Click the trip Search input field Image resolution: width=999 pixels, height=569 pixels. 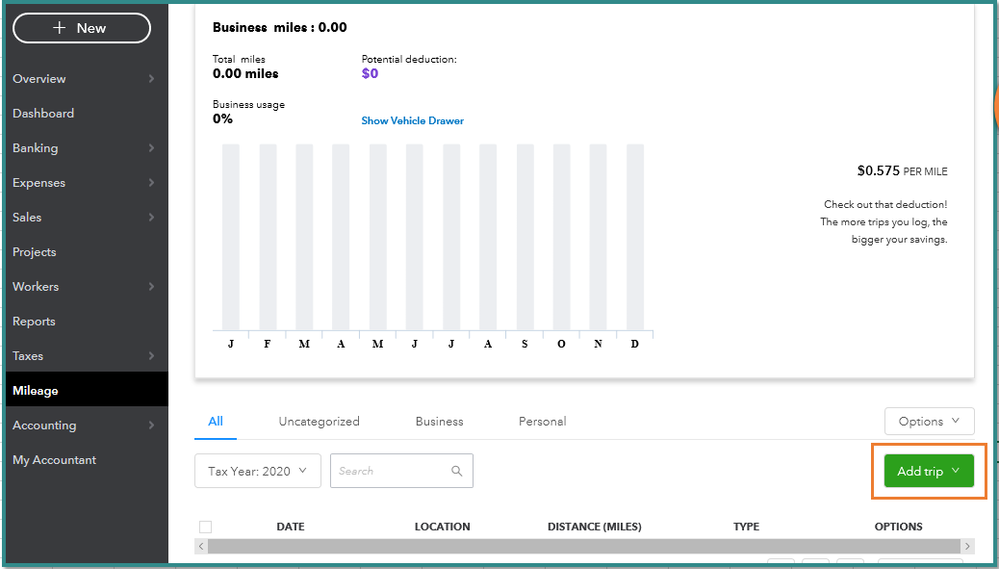(x=401, y=471)
